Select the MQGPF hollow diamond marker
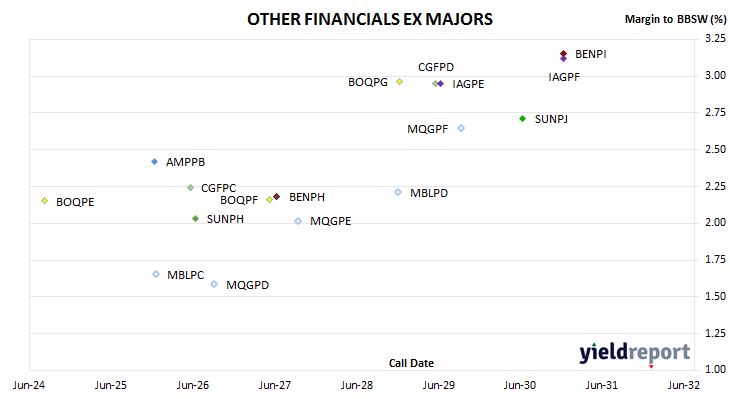The width and height of the screenshot is (730, 399). tap(461, 128)
